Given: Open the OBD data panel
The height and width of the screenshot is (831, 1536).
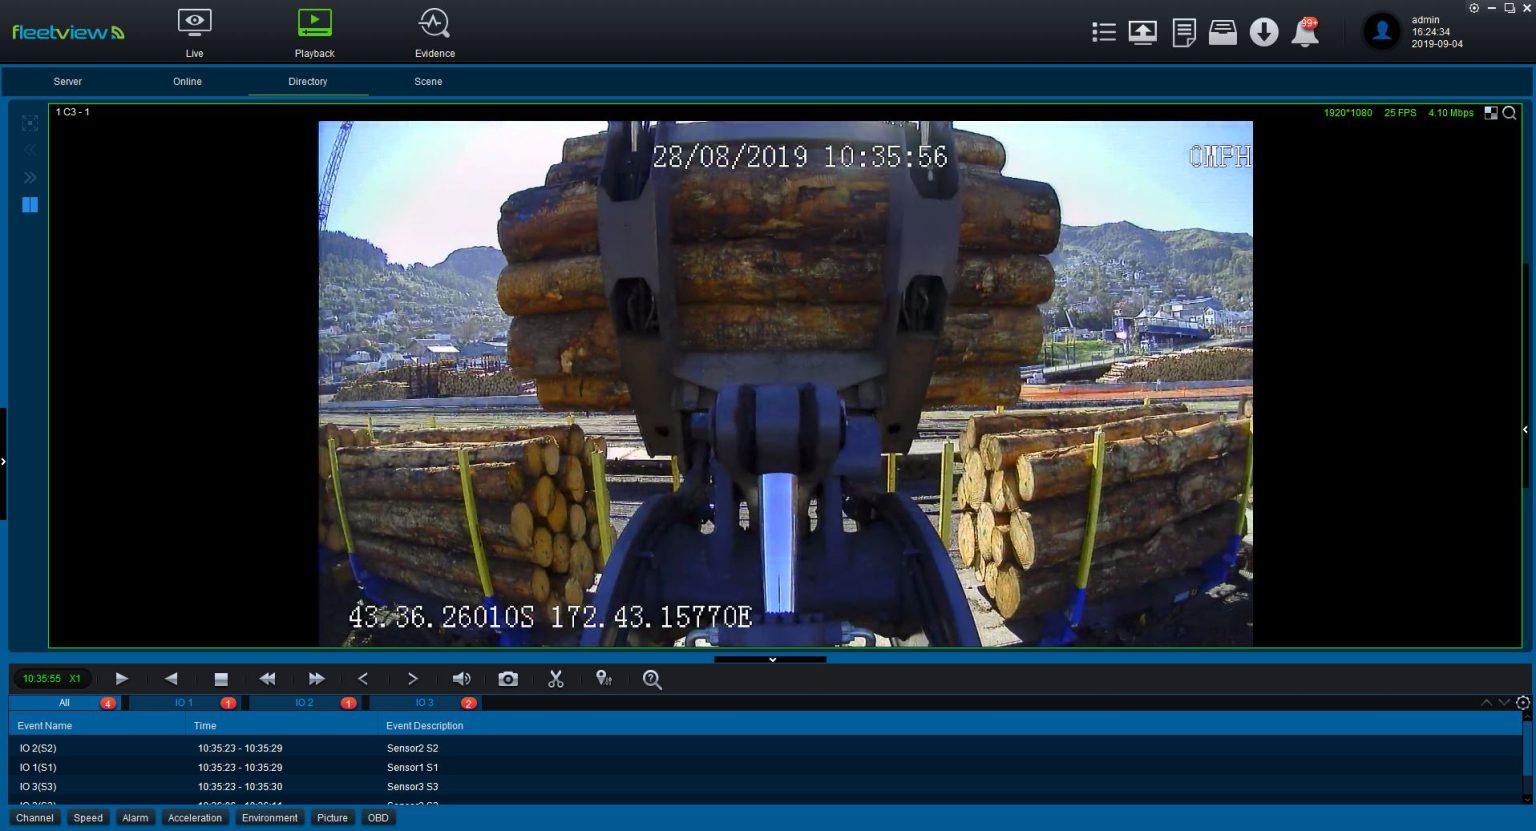Looking at the screenshot, I should click(378, 817).
